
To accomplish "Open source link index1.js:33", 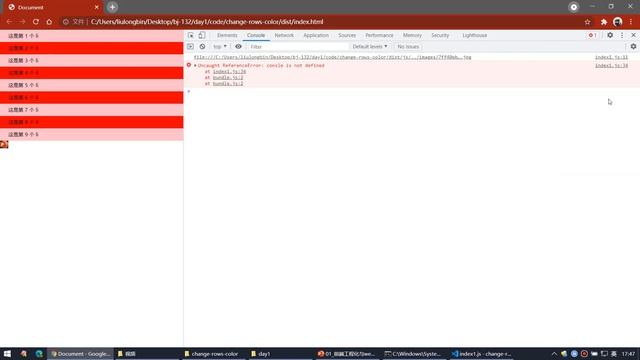I will coord(611,57).
